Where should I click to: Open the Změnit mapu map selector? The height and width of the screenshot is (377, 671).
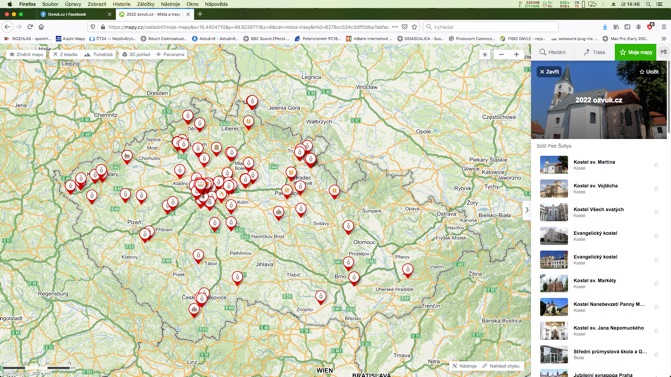coord(27,54)
